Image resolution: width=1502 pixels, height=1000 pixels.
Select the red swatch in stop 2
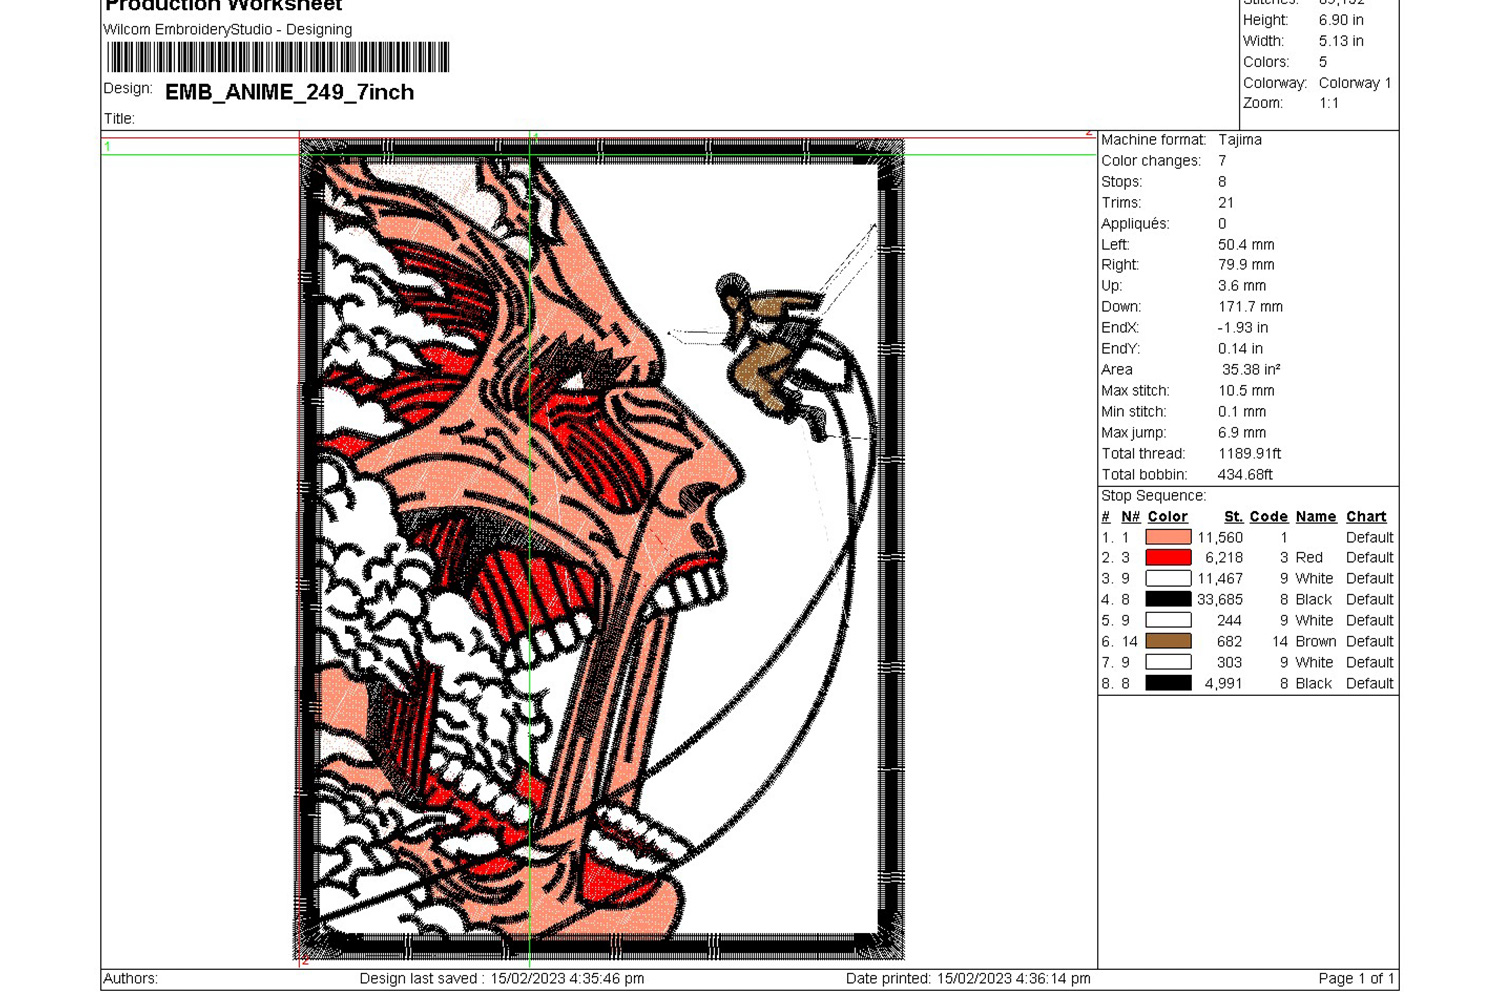[x=1167, y=558]
